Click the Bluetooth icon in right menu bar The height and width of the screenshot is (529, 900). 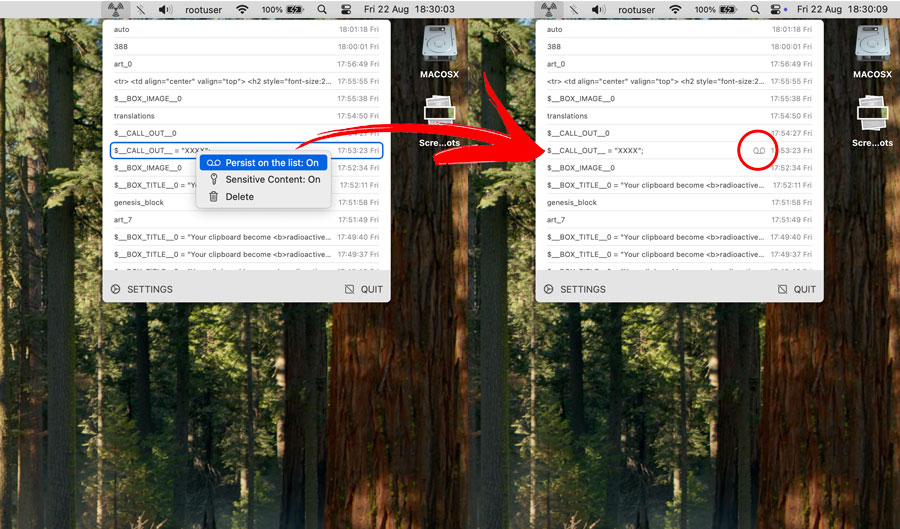573,9
